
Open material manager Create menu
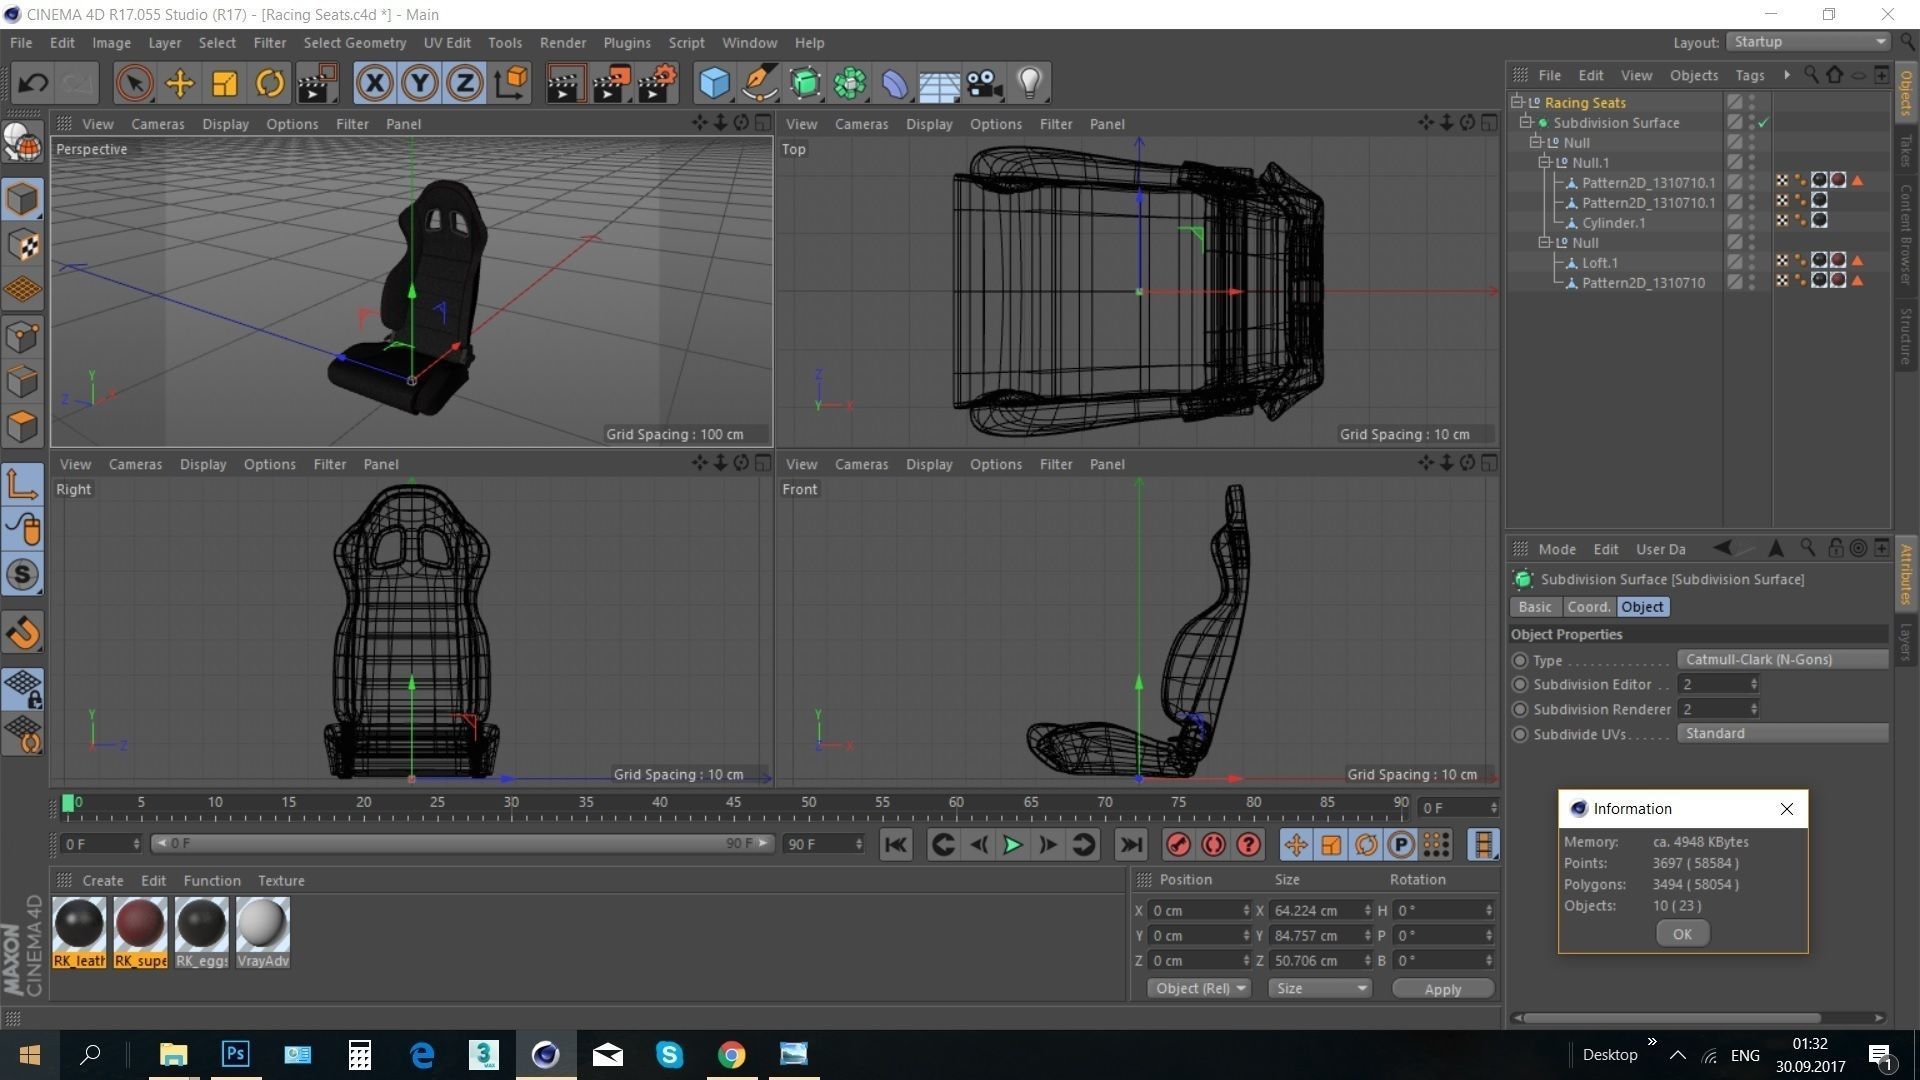[103, 880]
